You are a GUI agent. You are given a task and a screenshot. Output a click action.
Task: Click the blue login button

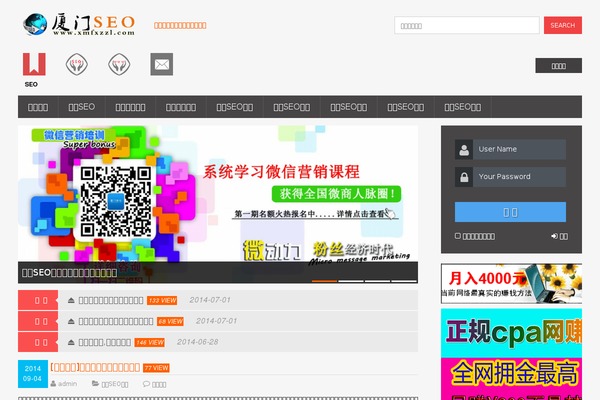click(x=510, y=212)
